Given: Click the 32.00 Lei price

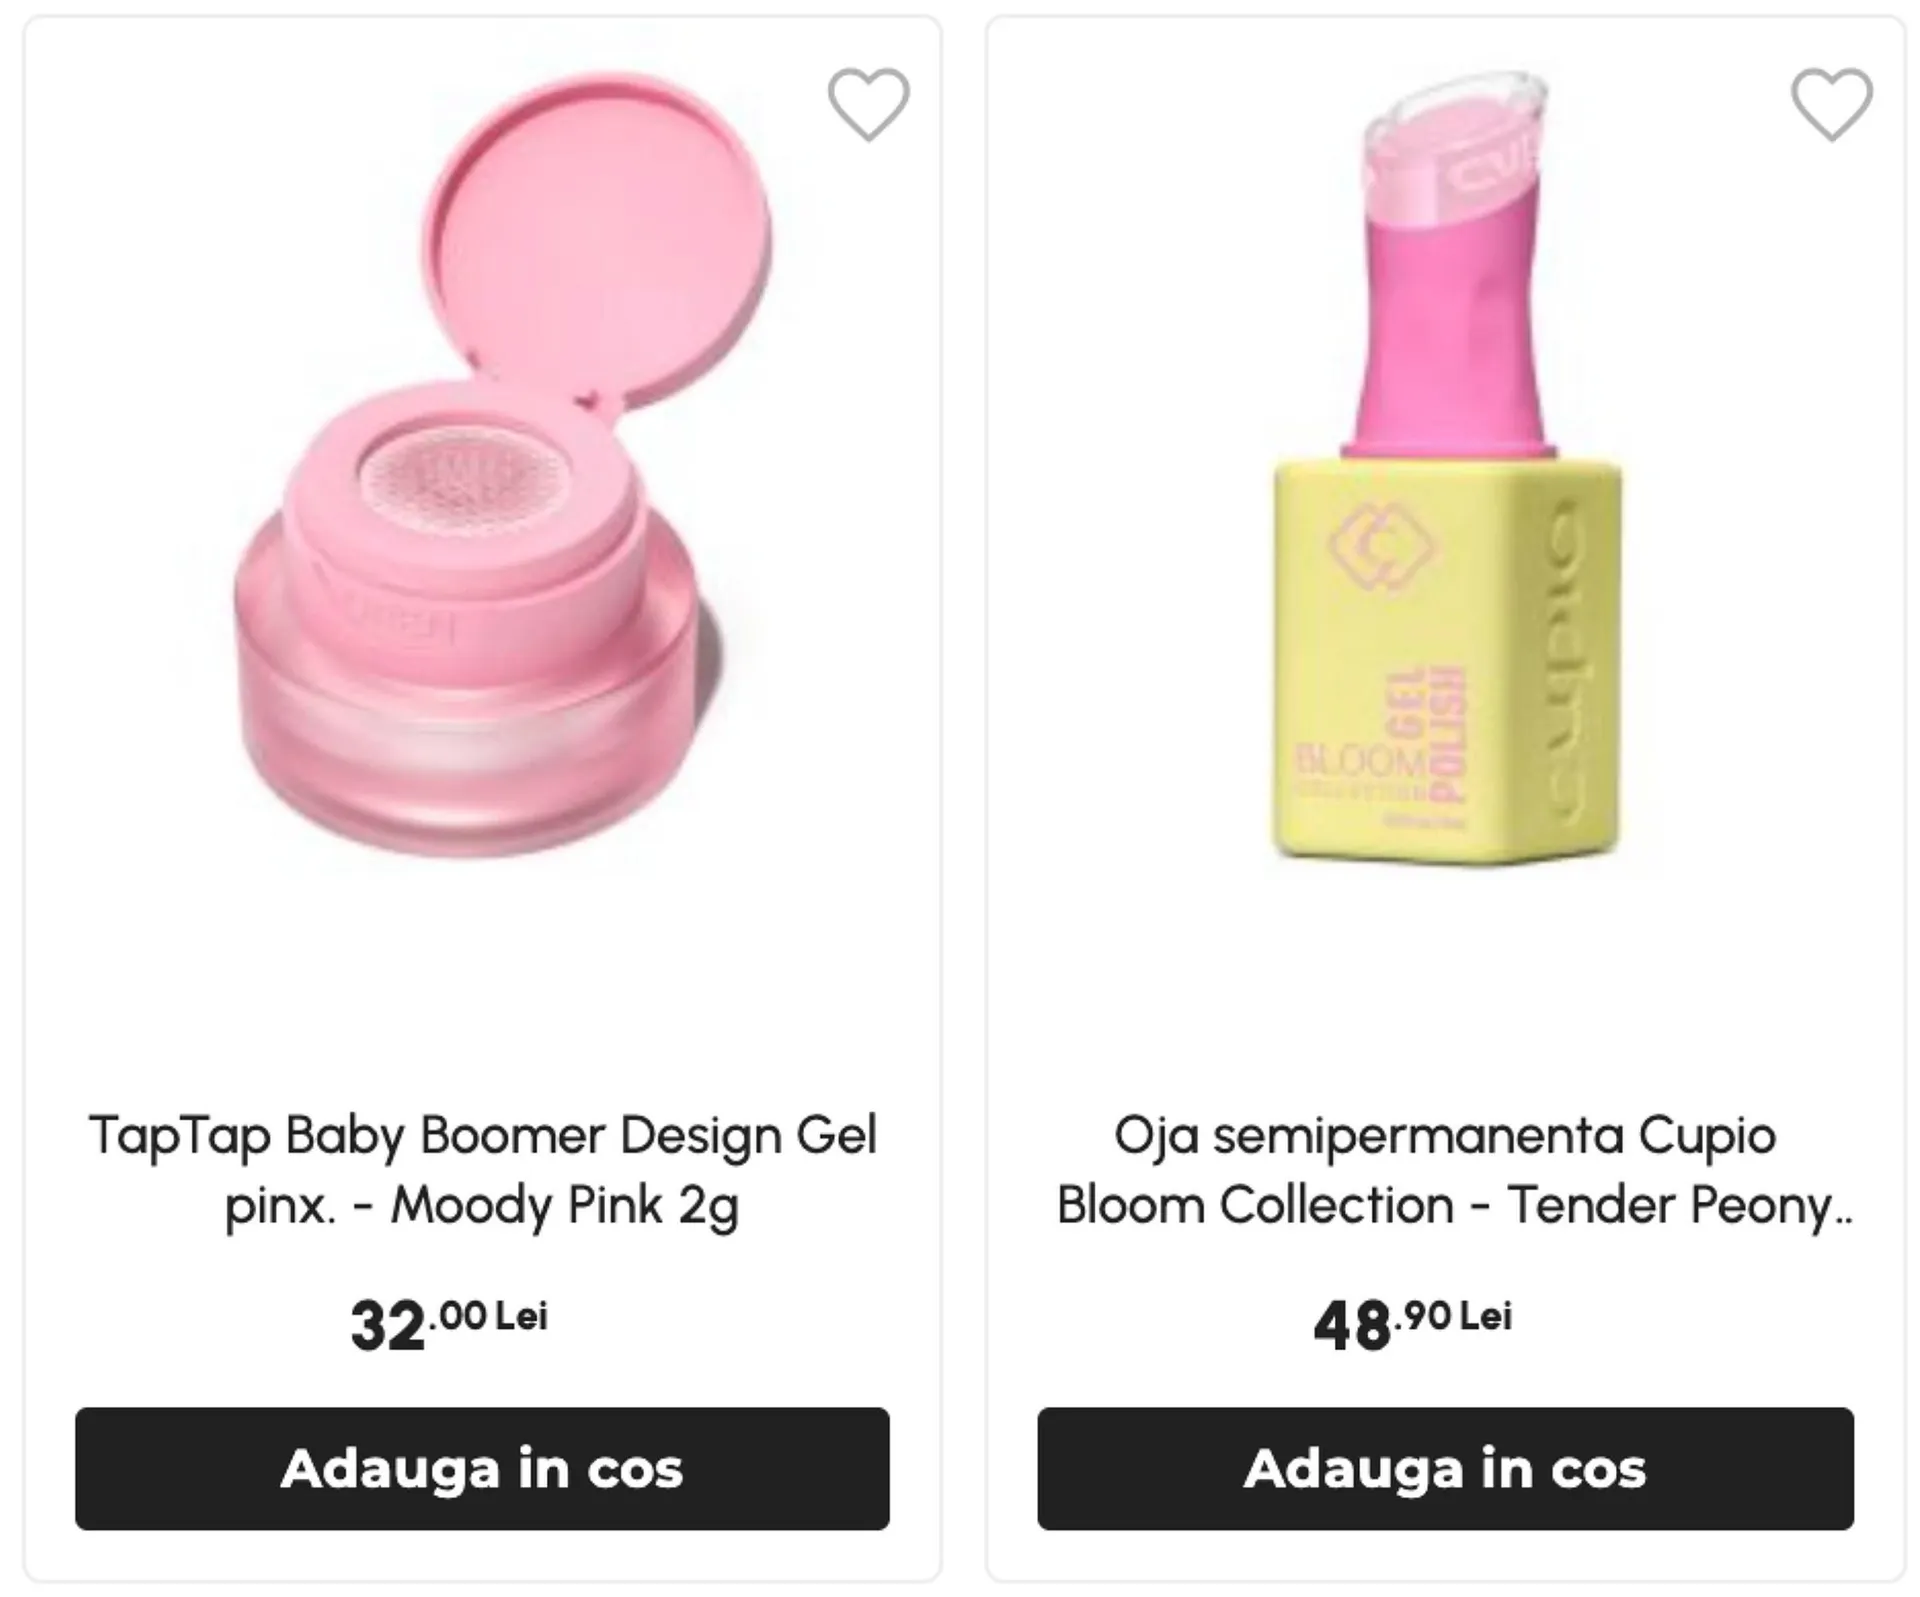Looking at the screenshot, I should (x=449, y=1324).
